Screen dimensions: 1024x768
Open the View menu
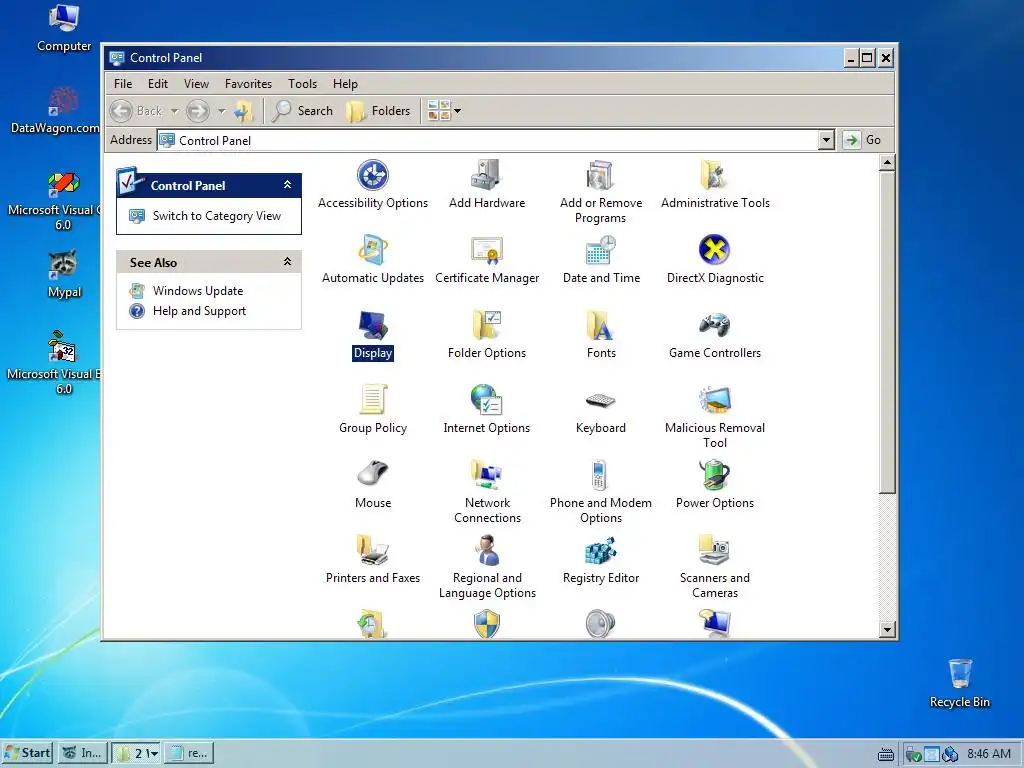click(x=196, y=84)
